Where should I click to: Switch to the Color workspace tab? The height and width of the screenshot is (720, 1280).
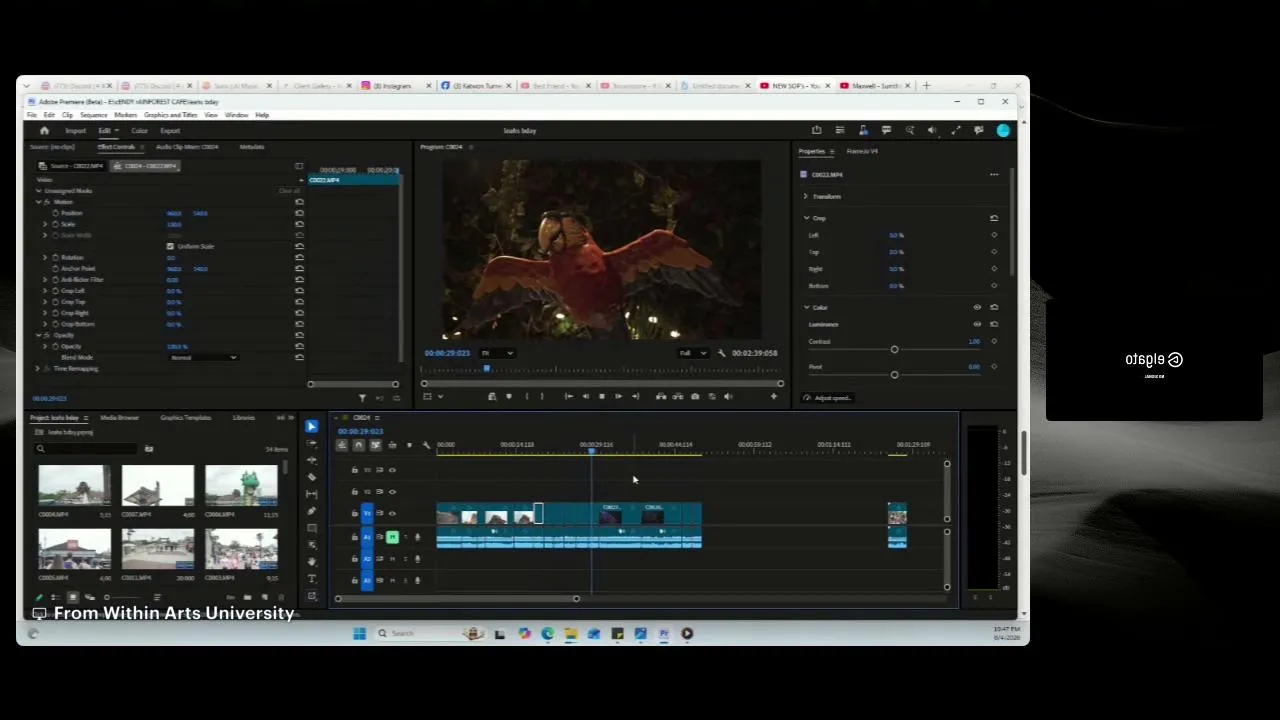pyautogui.click(x=139, y=131)
